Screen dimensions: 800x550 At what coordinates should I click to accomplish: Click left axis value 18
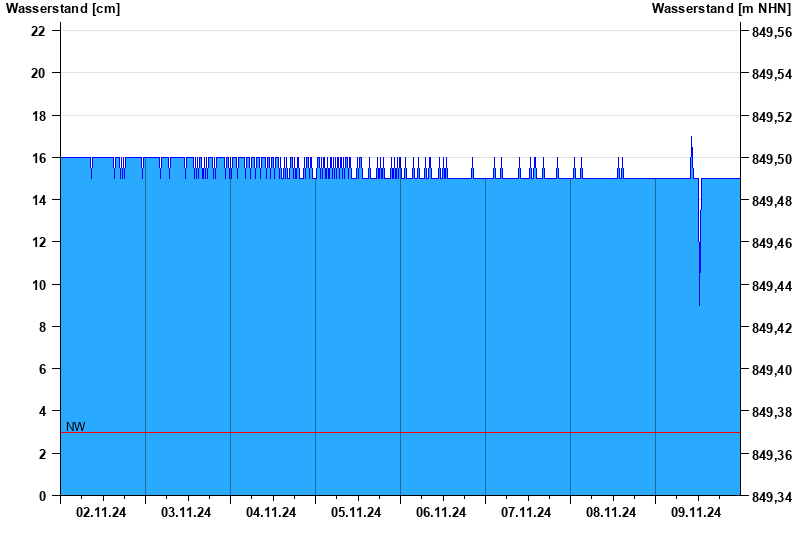point(38,116)
